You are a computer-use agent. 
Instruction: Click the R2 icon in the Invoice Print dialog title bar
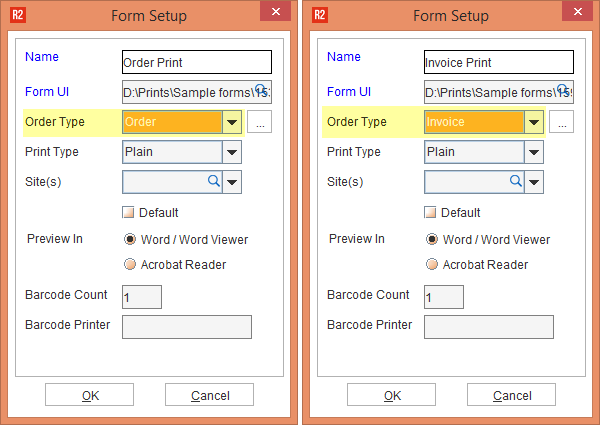pyautogui.click(x=318, y=15)
